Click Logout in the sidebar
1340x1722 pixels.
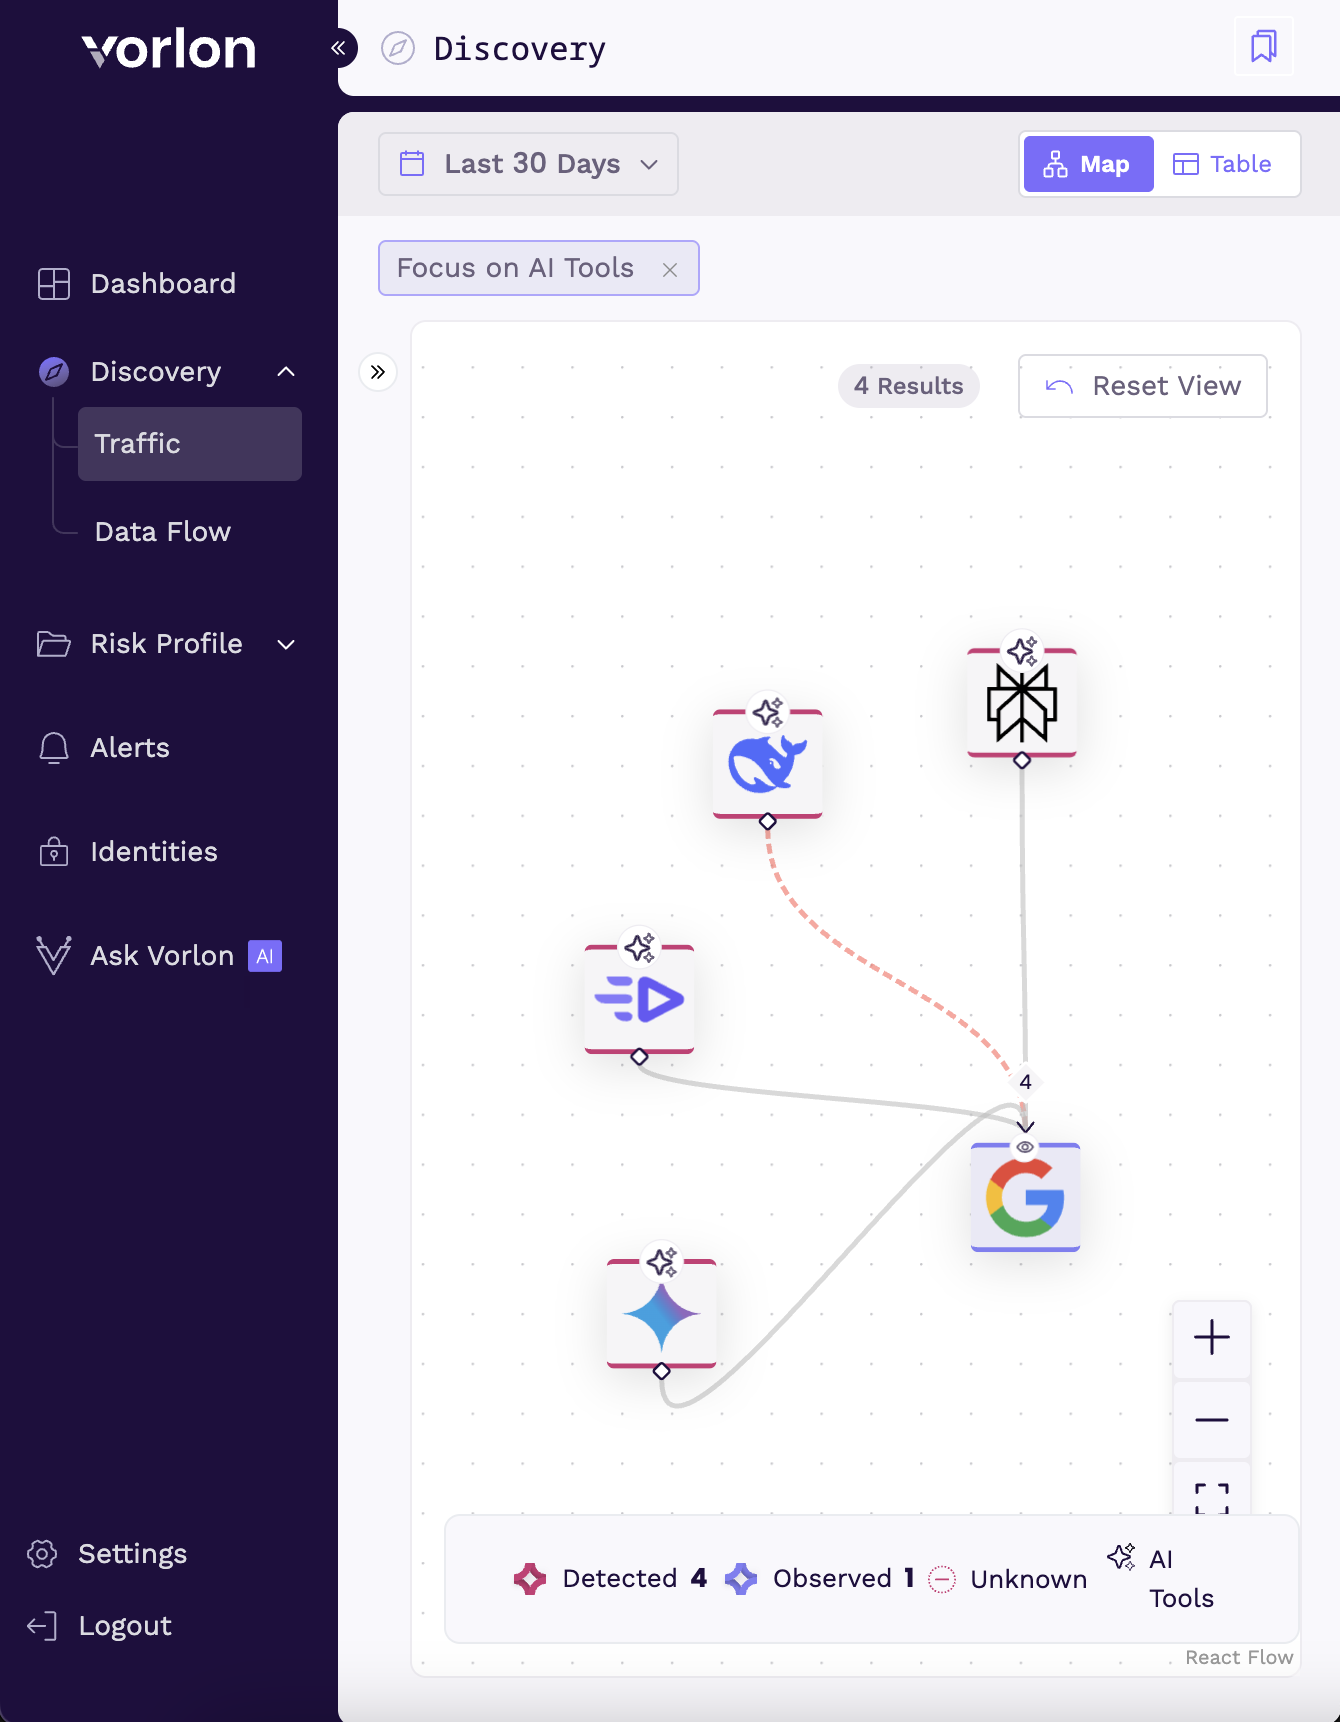[125, 1626]
